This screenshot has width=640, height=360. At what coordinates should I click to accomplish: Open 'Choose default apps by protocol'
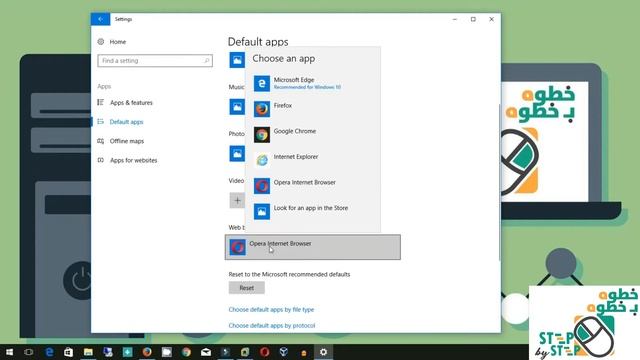coord(272,325)
